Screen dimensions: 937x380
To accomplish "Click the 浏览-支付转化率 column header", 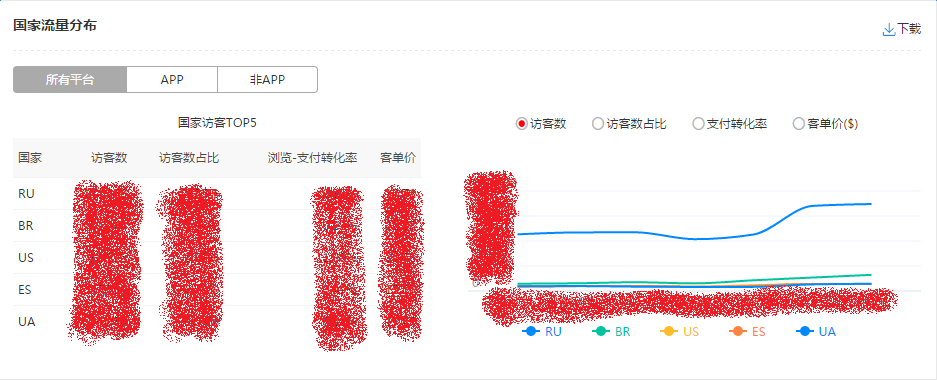I will (x=313, y=158).
